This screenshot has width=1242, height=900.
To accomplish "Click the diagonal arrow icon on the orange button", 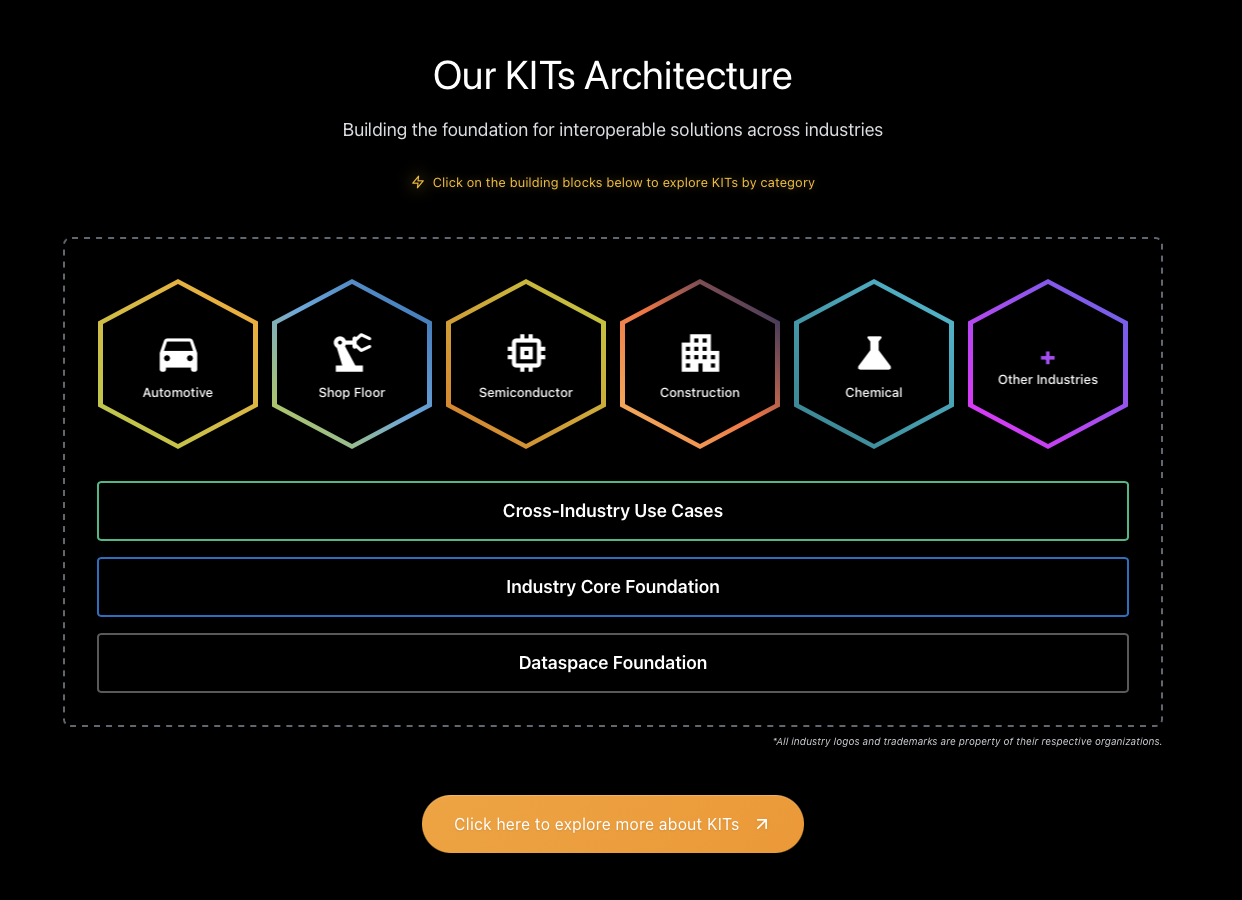I will 762,824.
